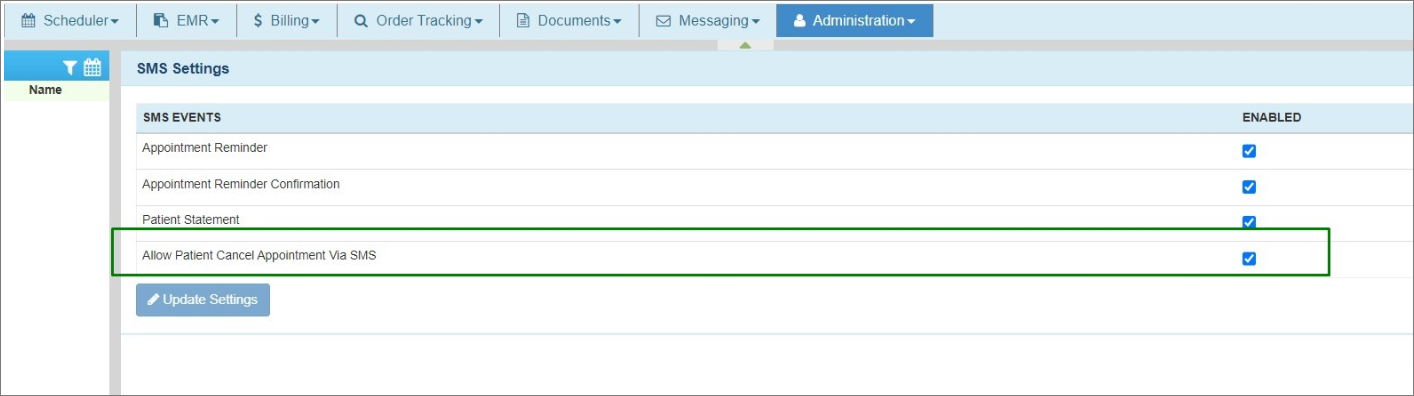Toggle Appointment Reminder Confirmation checkbox
Screen dimensions: 1414x396
1249,187
